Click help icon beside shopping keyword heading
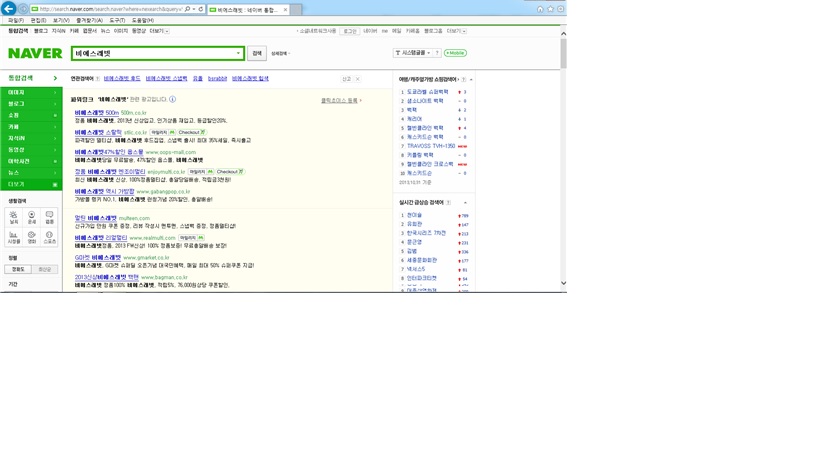Viewport: 819px width, 460px height. (x=463, y=79)
